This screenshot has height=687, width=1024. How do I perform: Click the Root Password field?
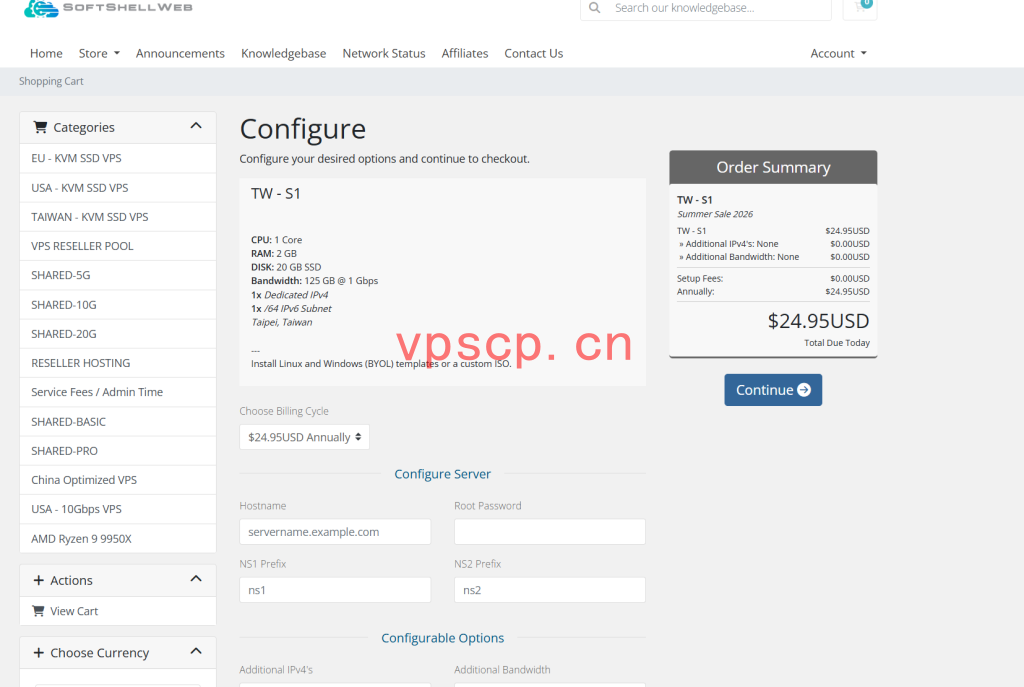(550, 532)
